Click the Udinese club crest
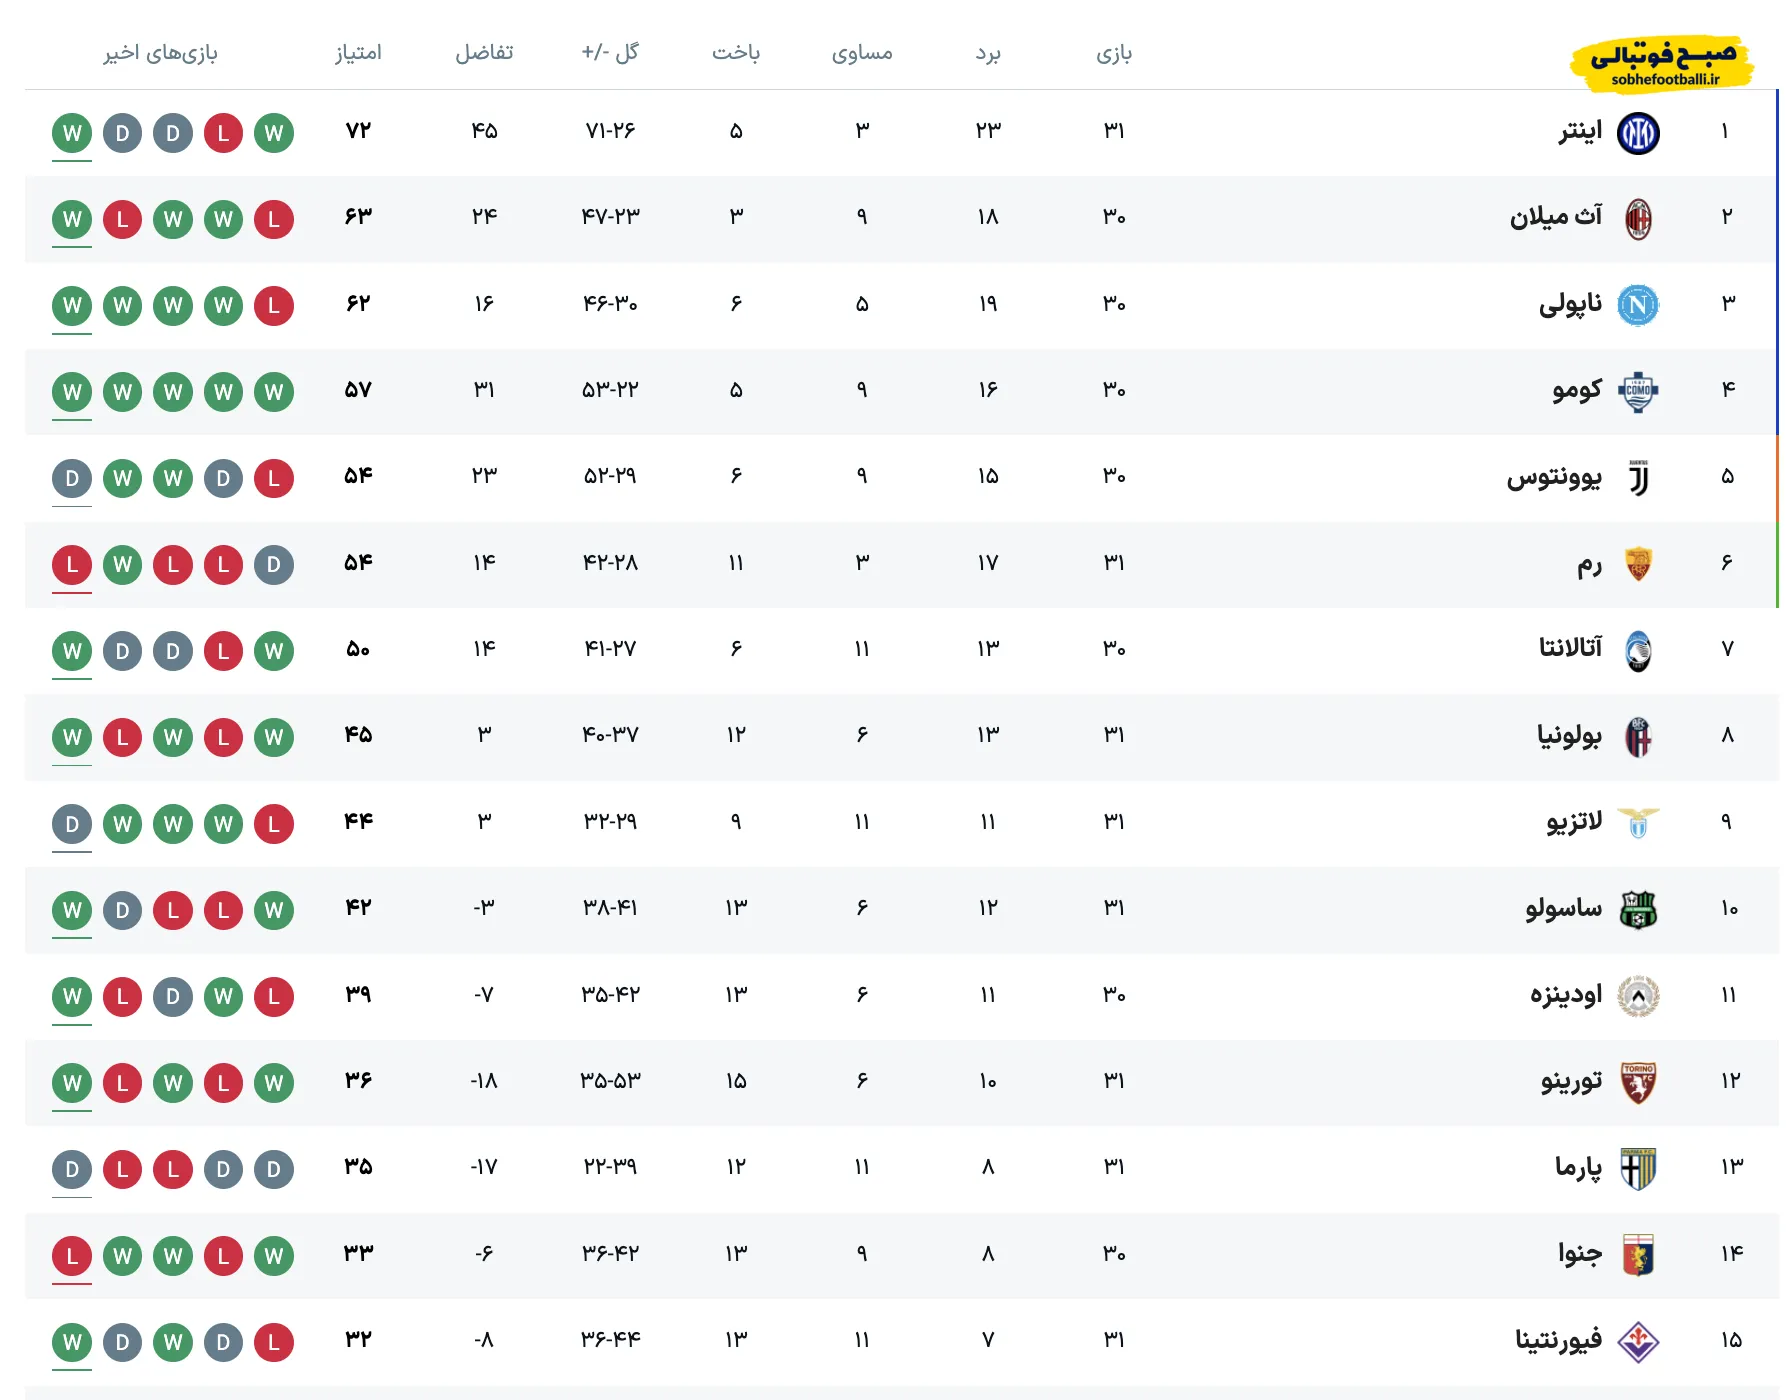 [1638, 996]
